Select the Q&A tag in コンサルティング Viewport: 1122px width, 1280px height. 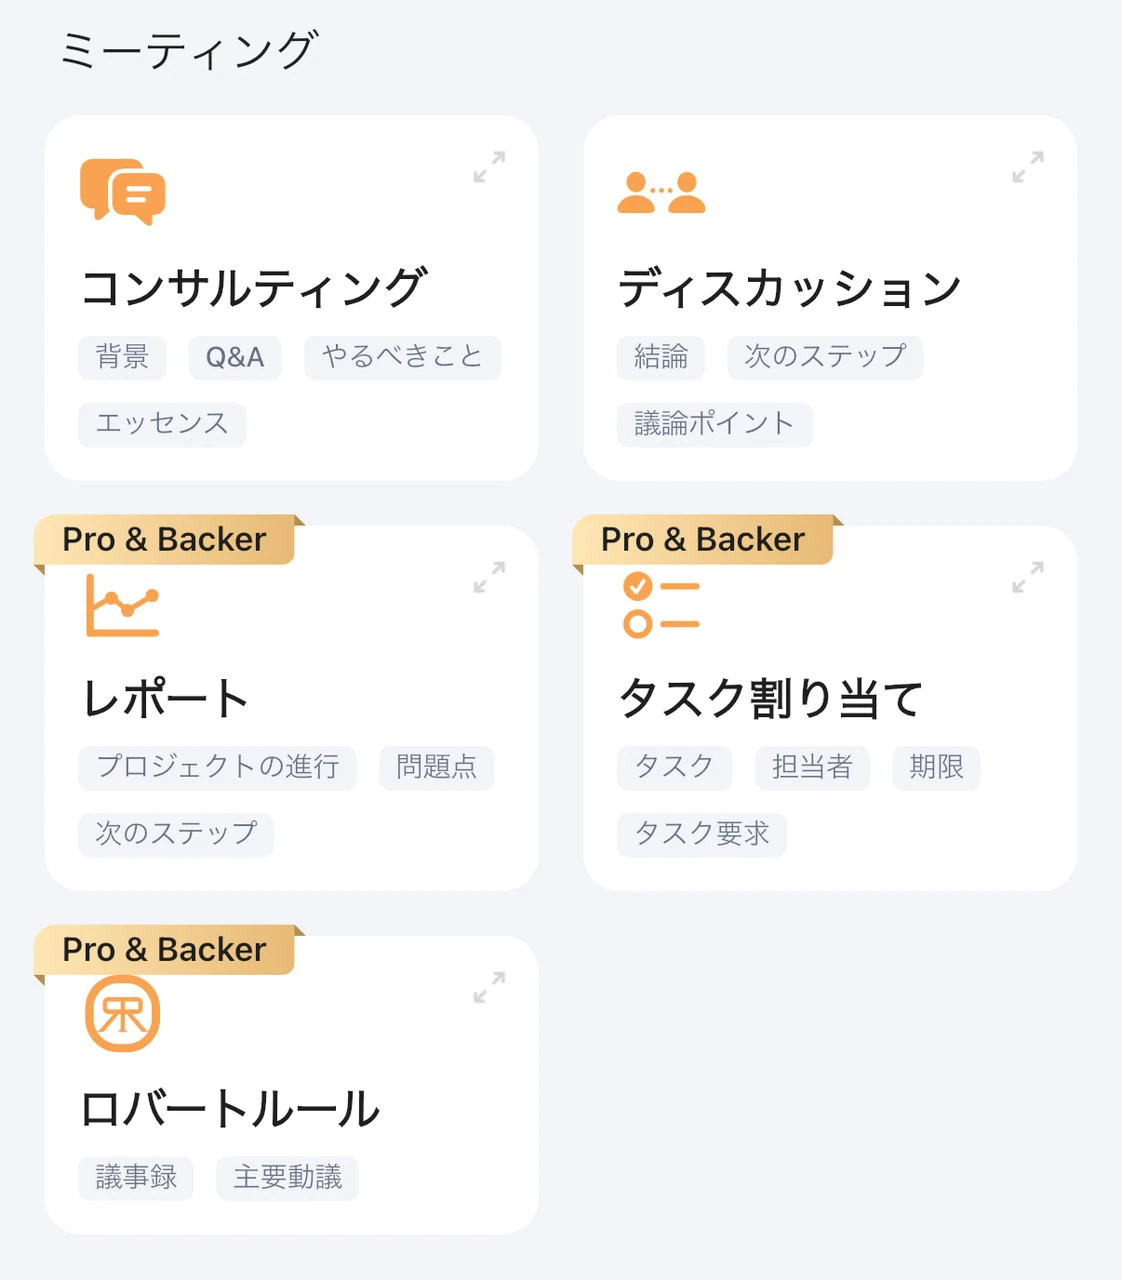[x=235, y=357]
